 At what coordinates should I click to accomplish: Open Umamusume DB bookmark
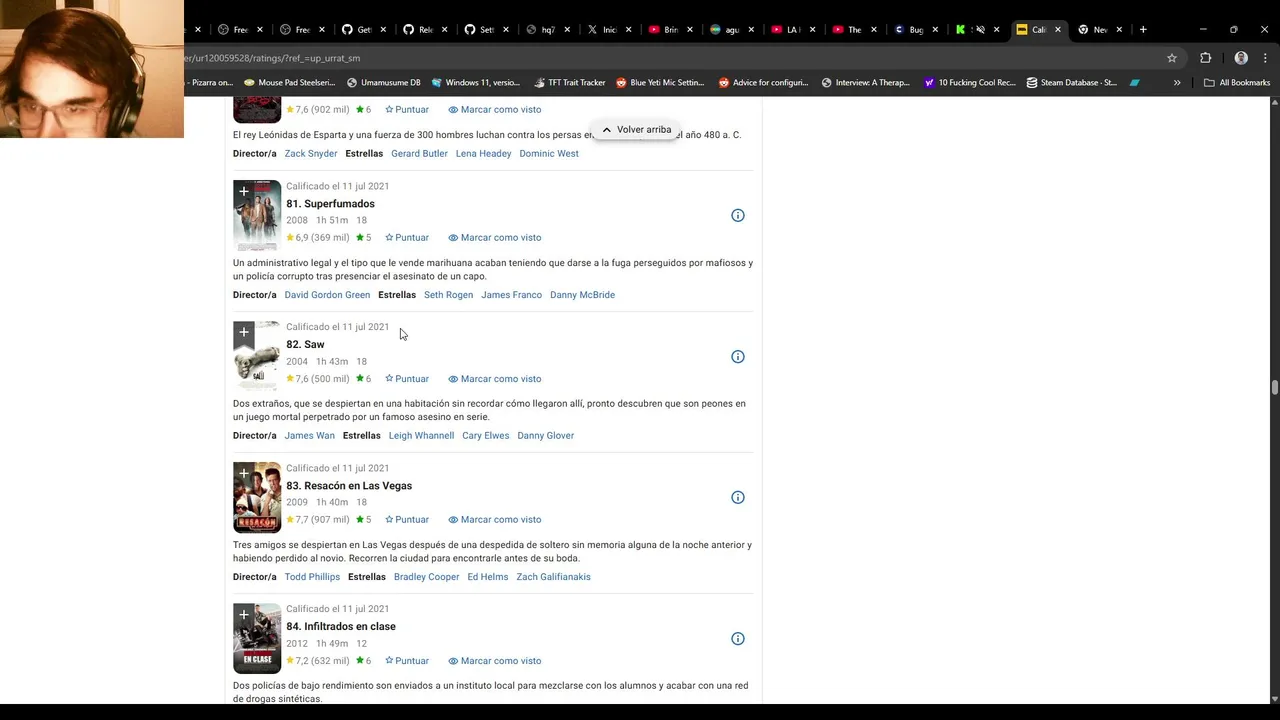point(383,83)
